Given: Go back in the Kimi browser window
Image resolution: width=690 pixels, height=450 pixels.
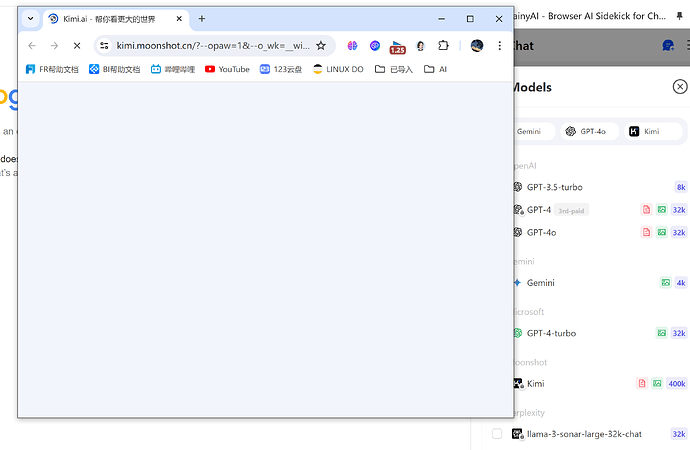Looking at the screenshot, I should point(32,45).
